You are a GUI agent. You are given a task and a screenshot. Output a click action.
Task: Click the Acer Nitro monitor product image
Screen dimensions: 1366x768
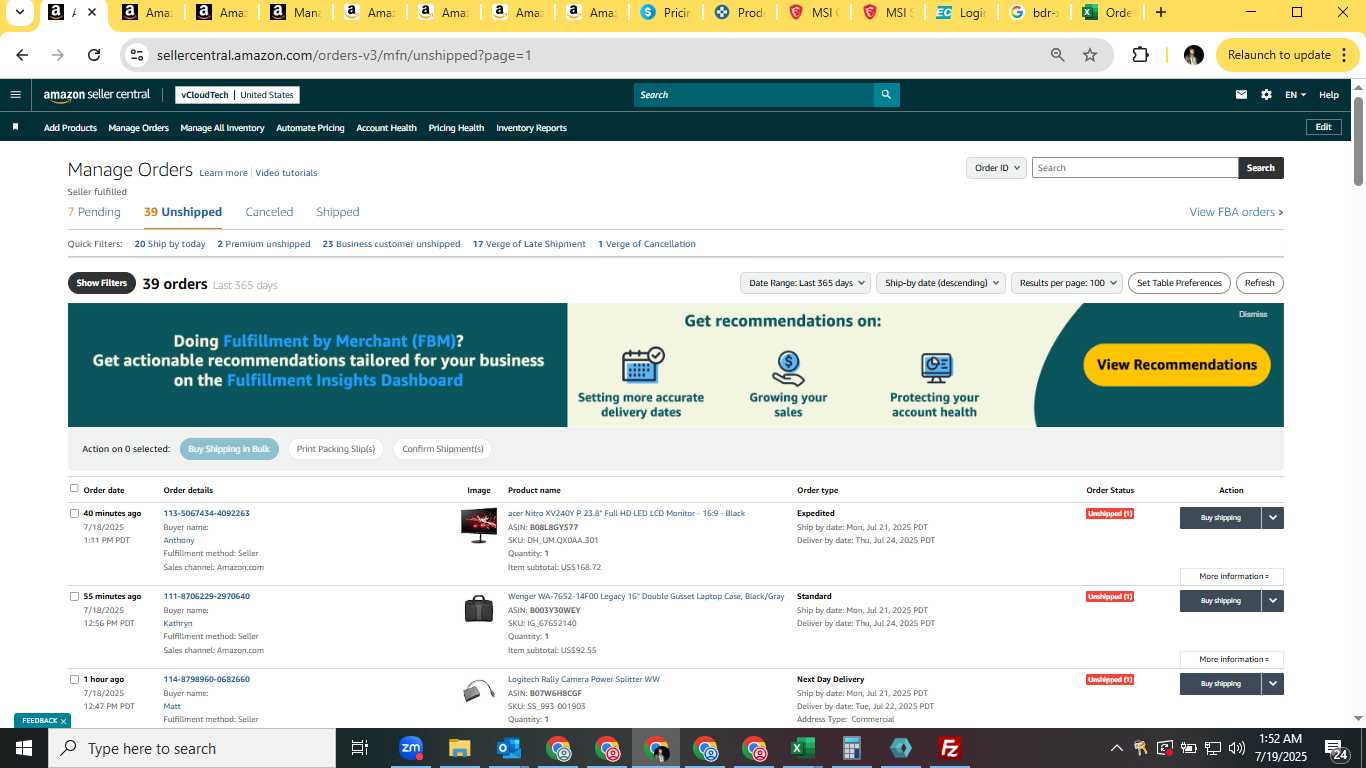tap(479, 525)
